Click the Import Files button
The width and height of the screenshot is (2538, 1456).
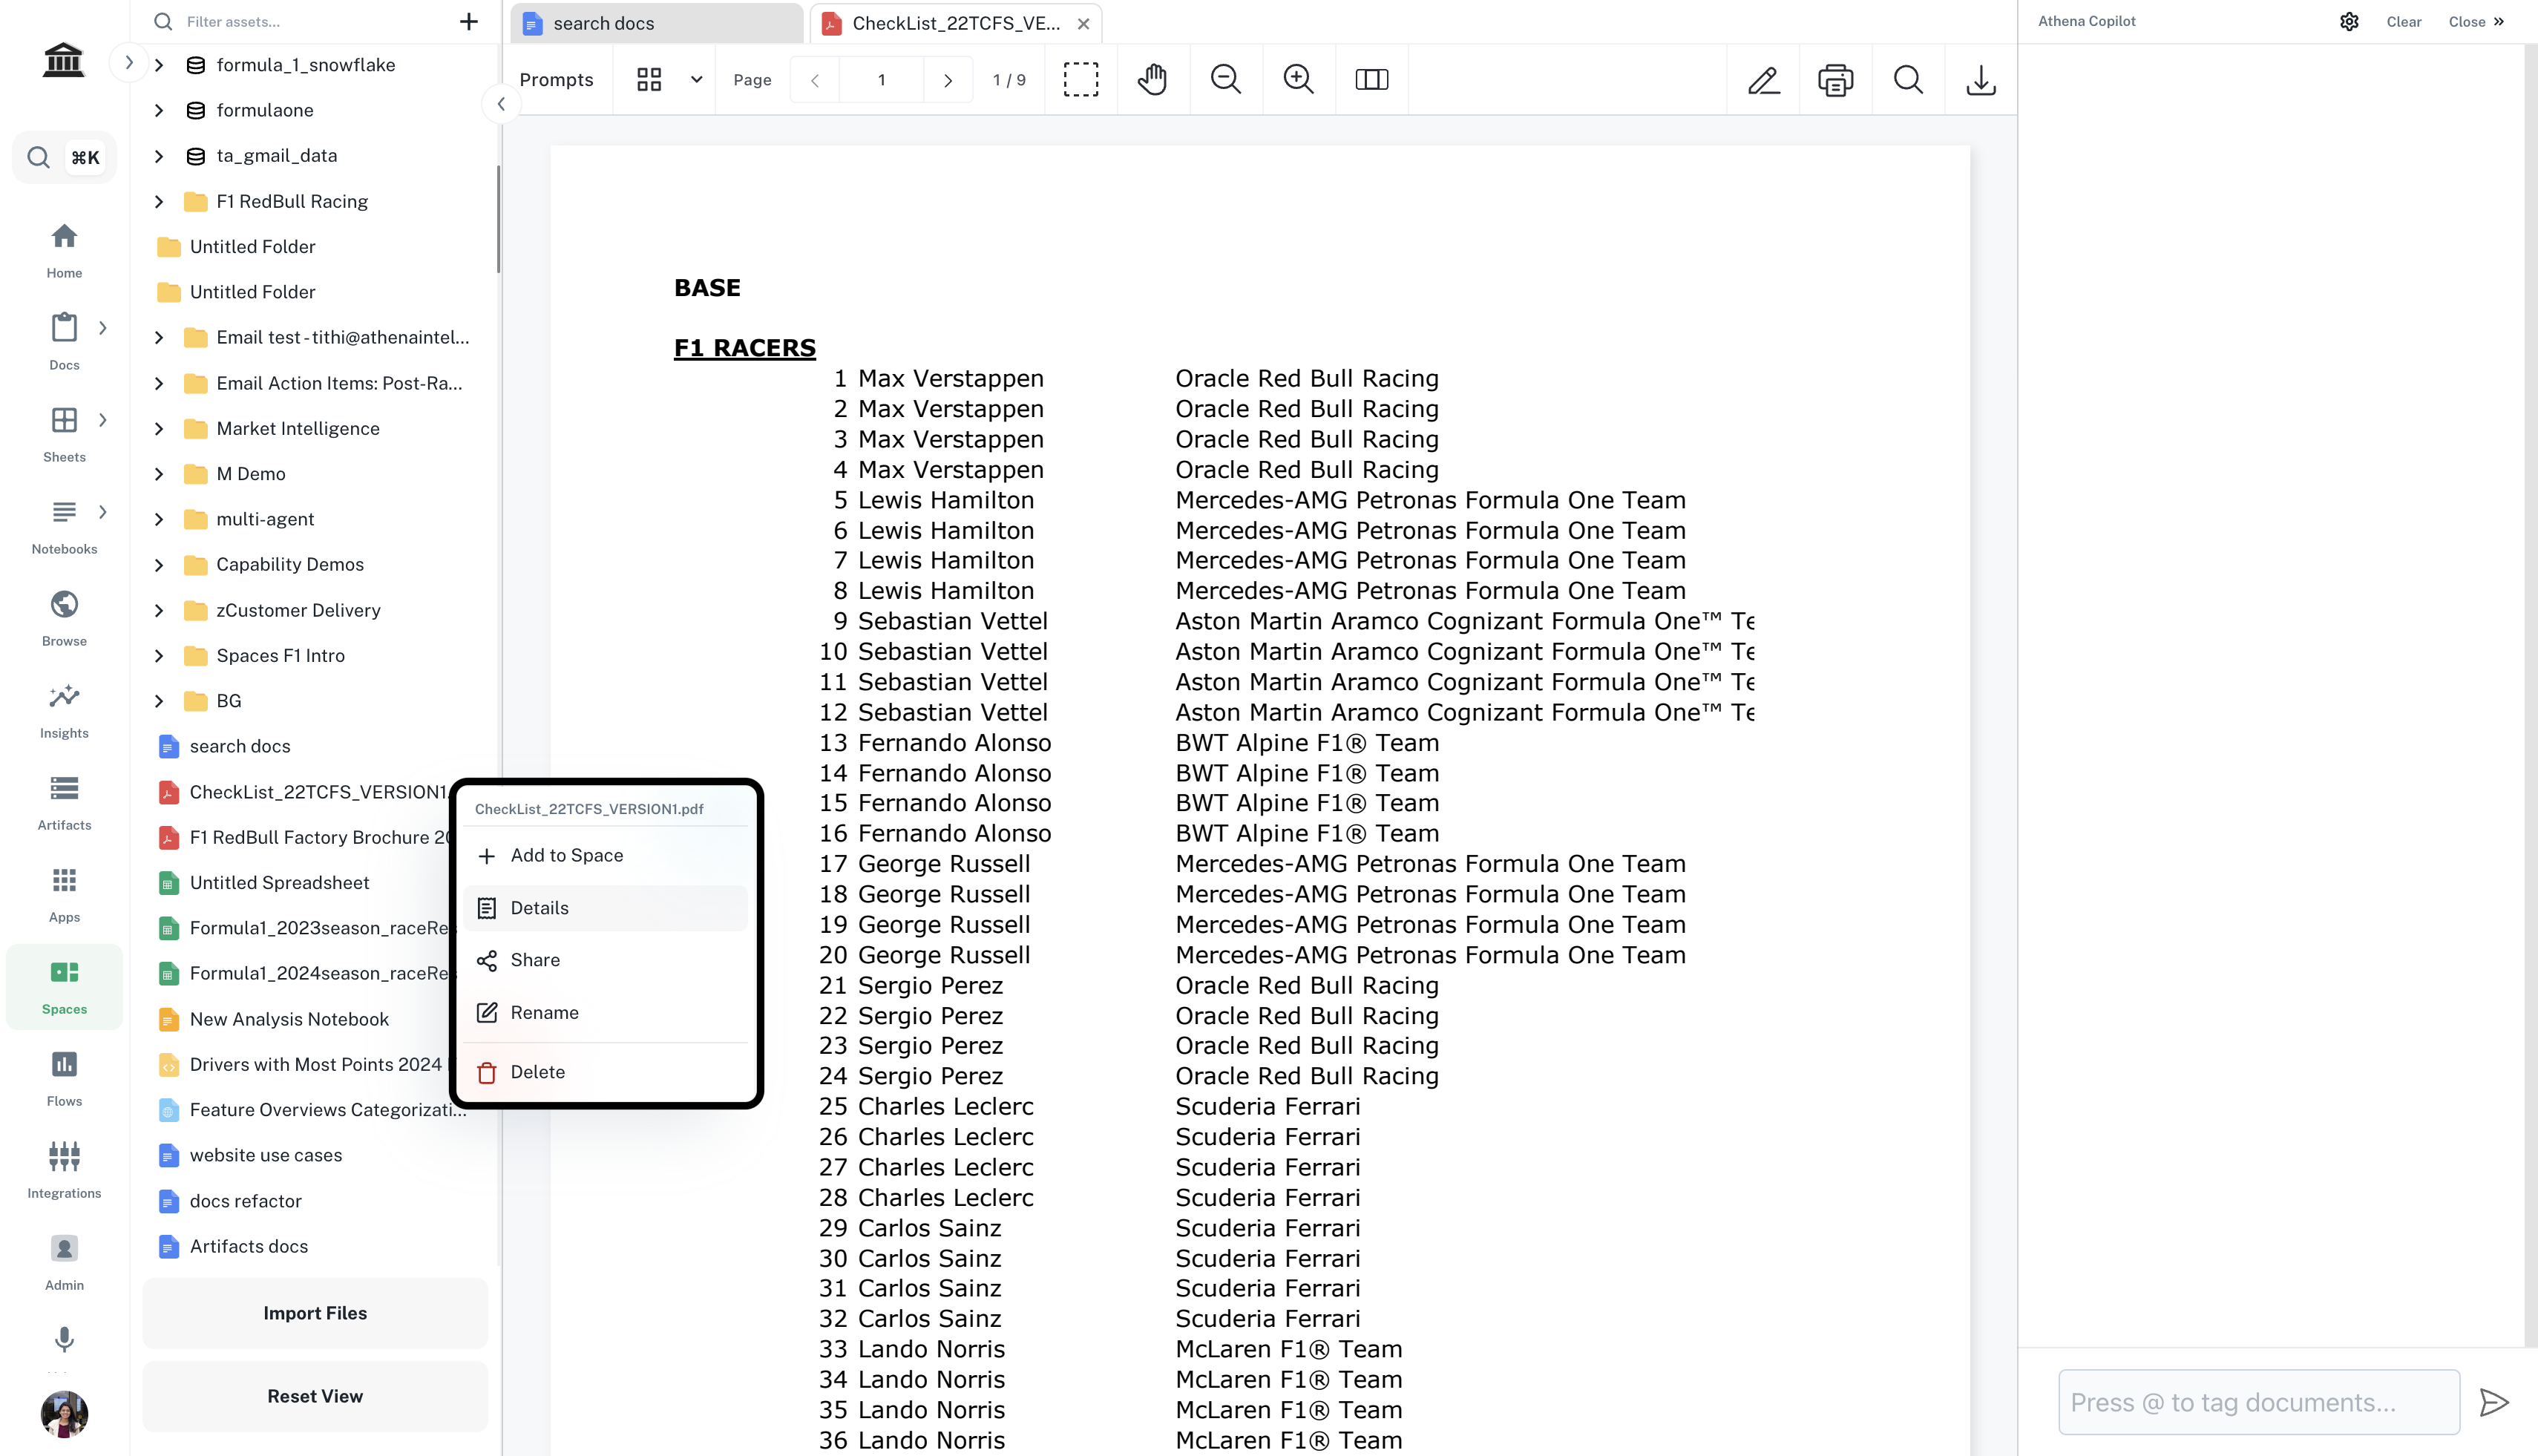click(x=315, y=1313)
